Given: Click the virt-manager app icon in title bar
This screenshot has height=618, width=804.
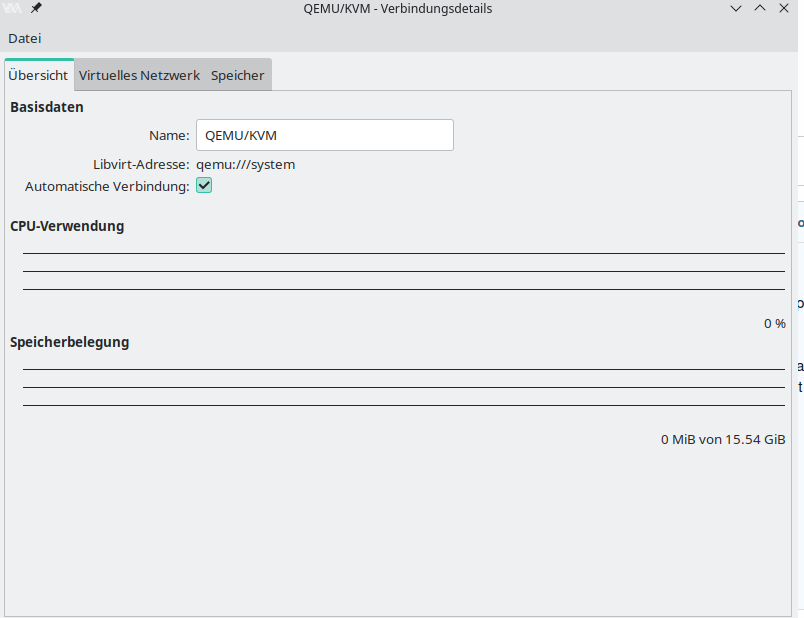Looking at the screenshot, I should coord(12,8).
